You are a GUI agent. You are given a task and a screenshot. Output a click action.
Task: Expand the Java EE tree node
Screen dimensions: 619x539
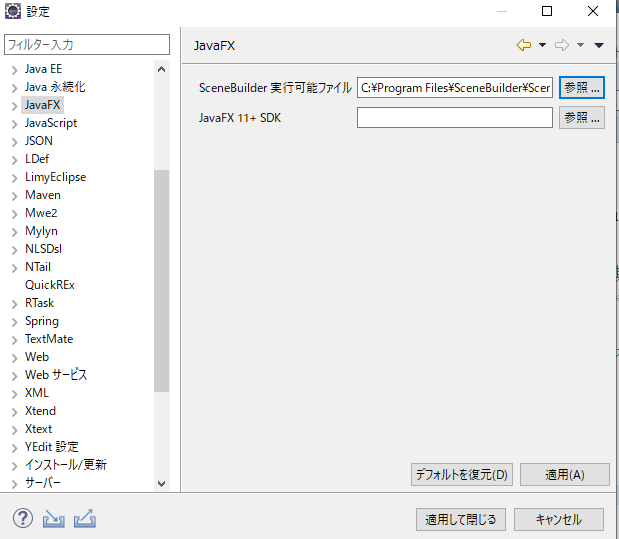click(15, 70)
